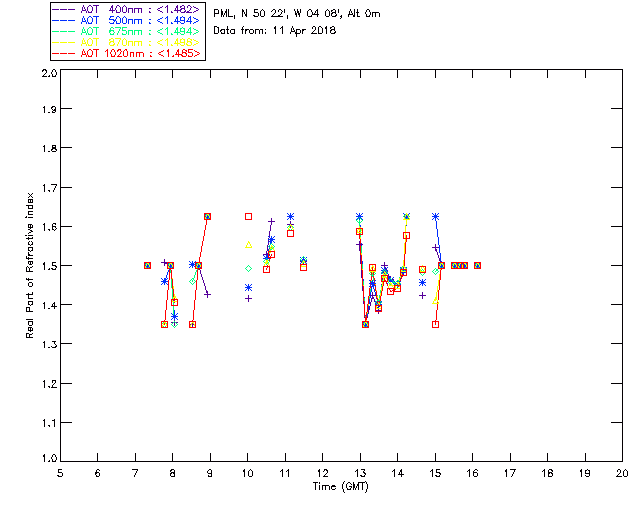640x512 pixels.
Task: Click the AOT 500nm legend entry
Action: point(126,20)
